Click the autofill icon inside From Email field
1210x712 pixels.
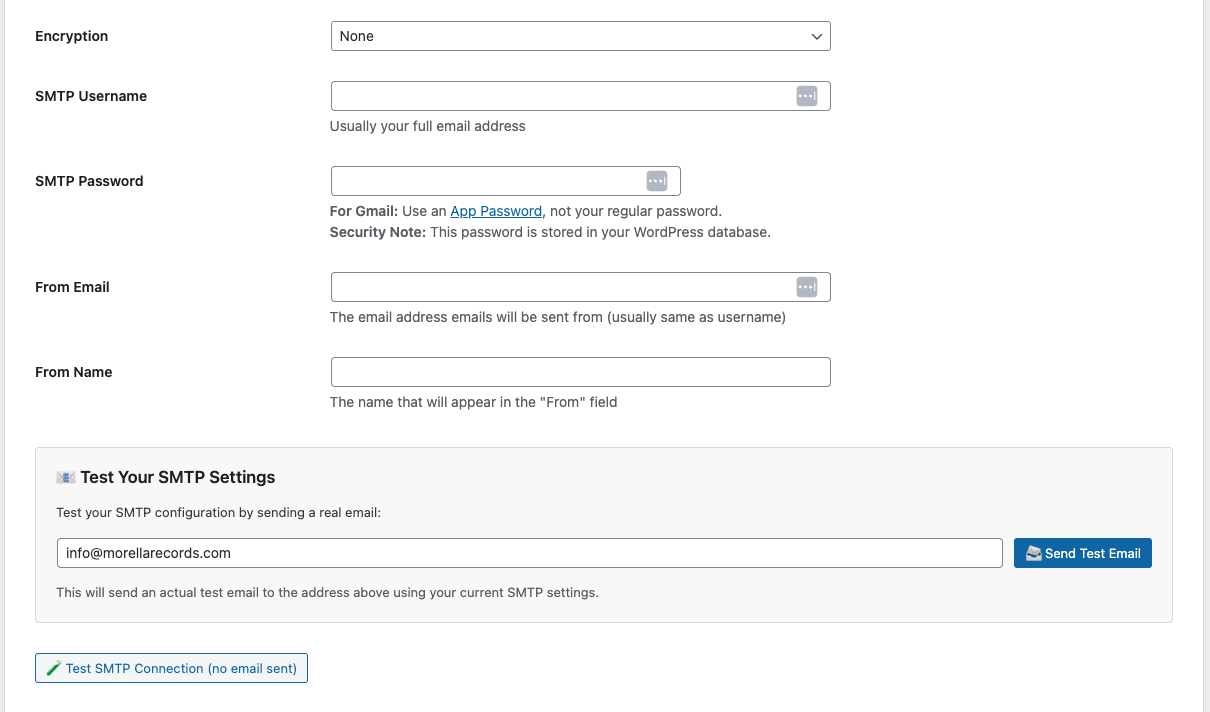point(806,286)
